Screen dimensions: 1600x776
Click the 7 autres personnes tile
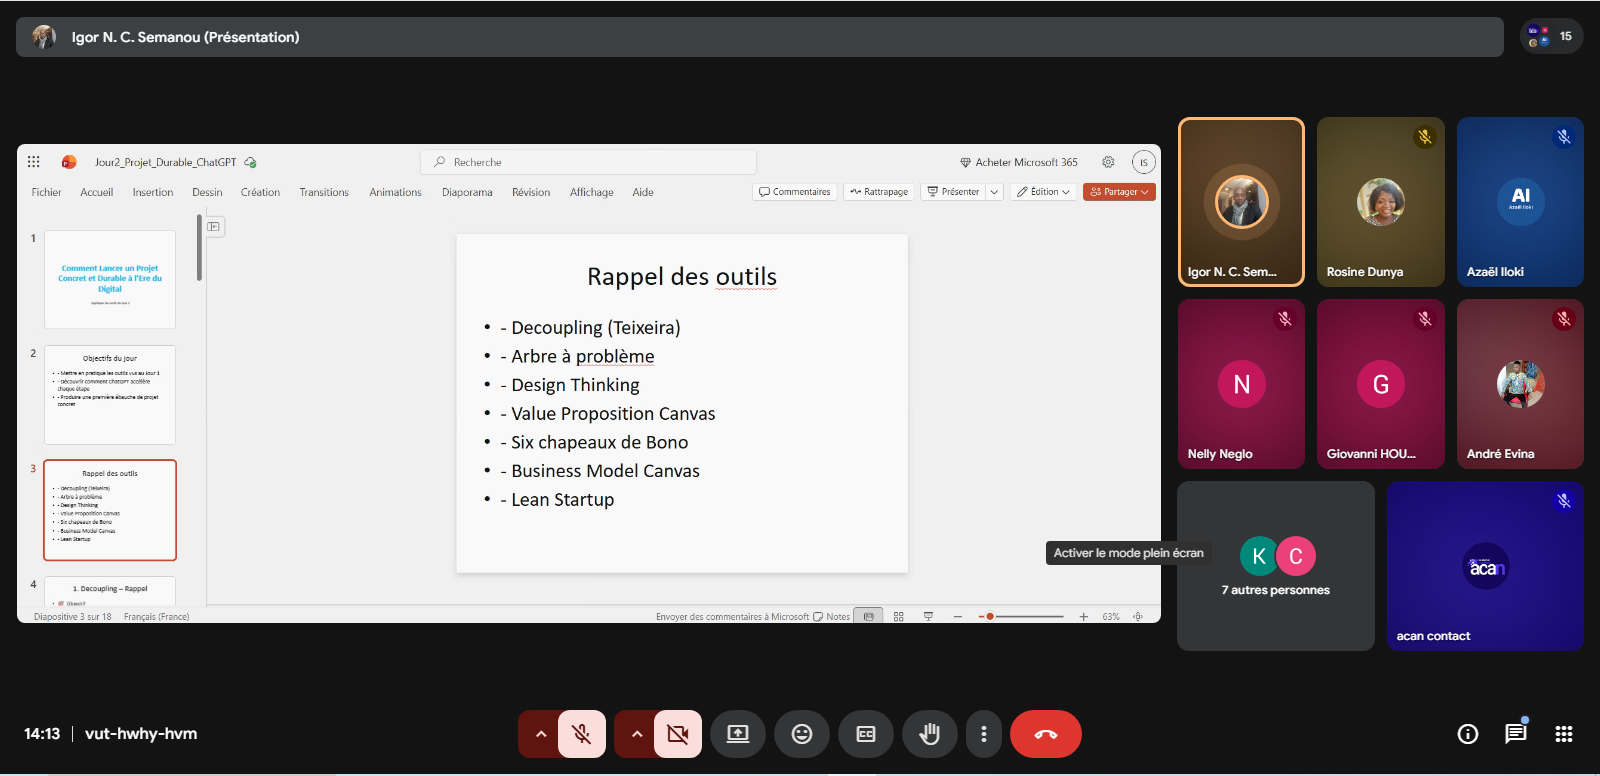click(1275, 566)
